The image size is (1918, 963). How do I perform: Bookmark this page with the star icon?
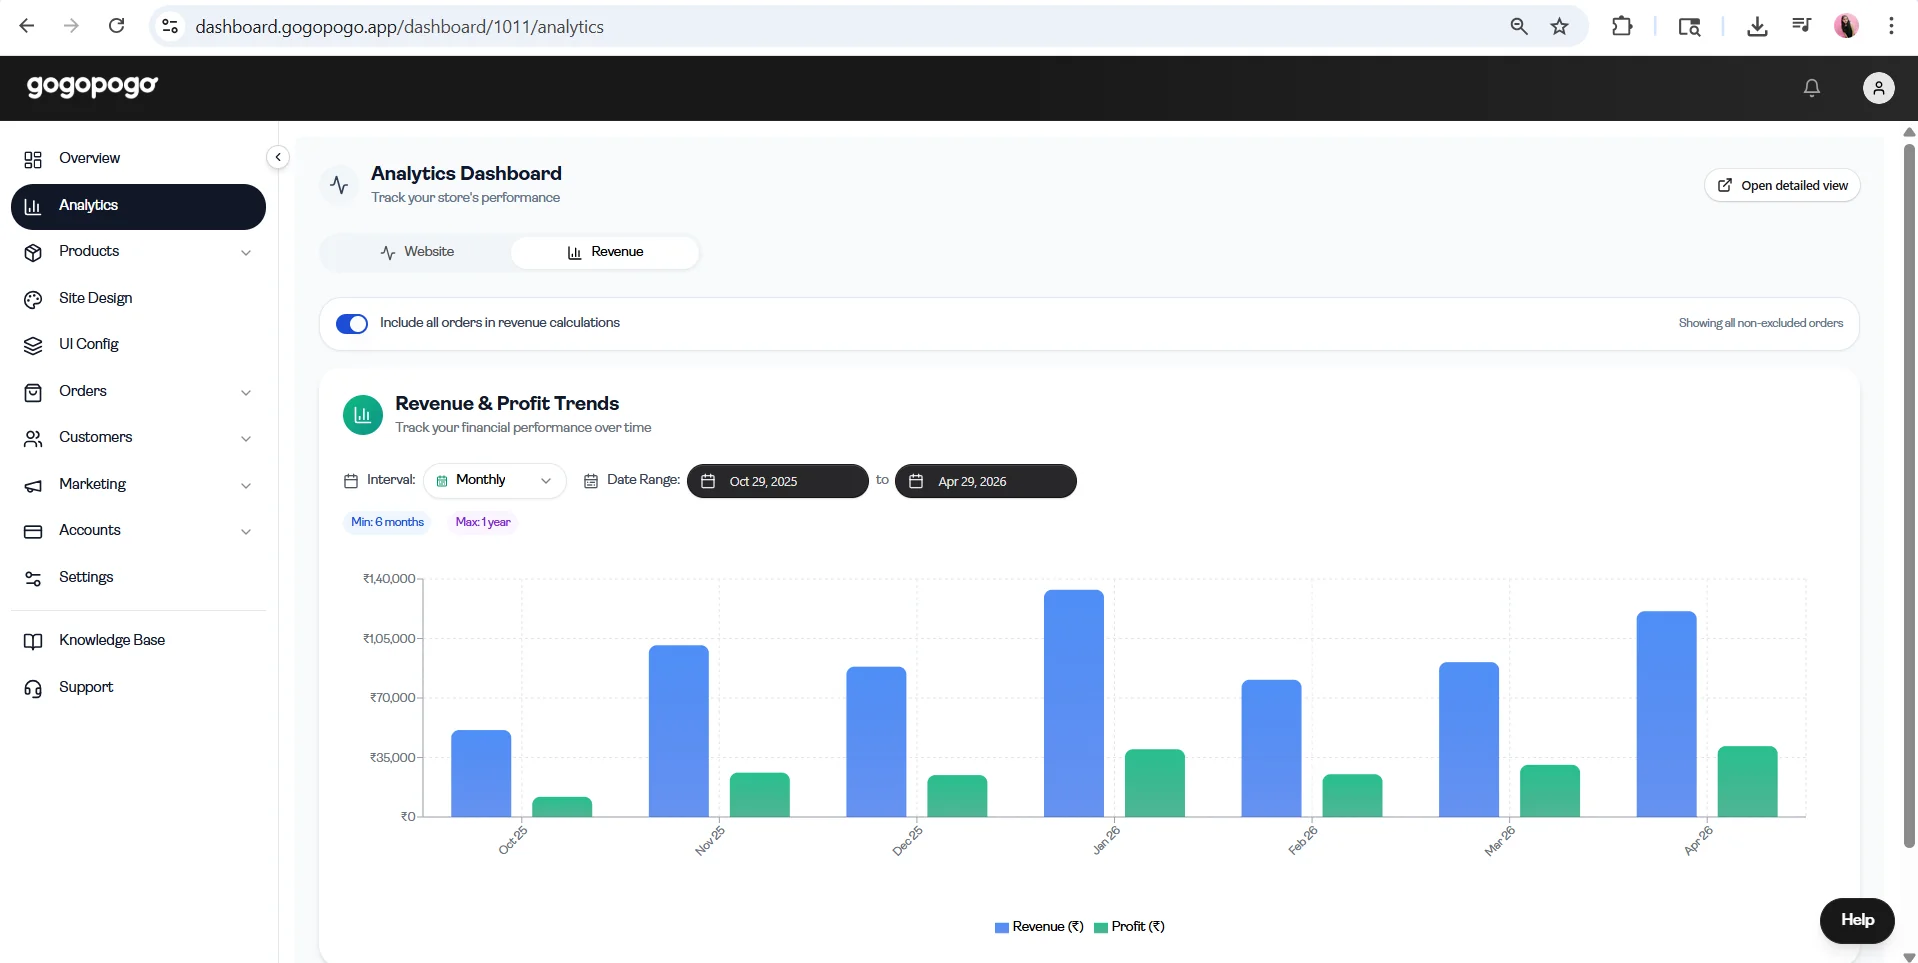[x=1559, y=27]
